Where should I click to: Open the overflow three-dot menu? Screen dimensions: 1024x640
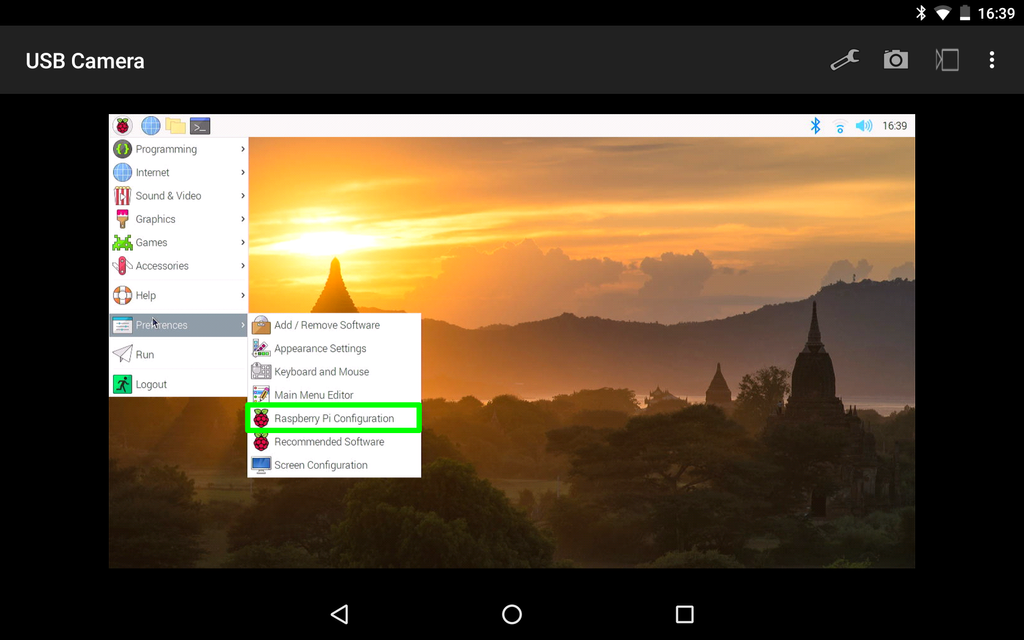point(992,60)
